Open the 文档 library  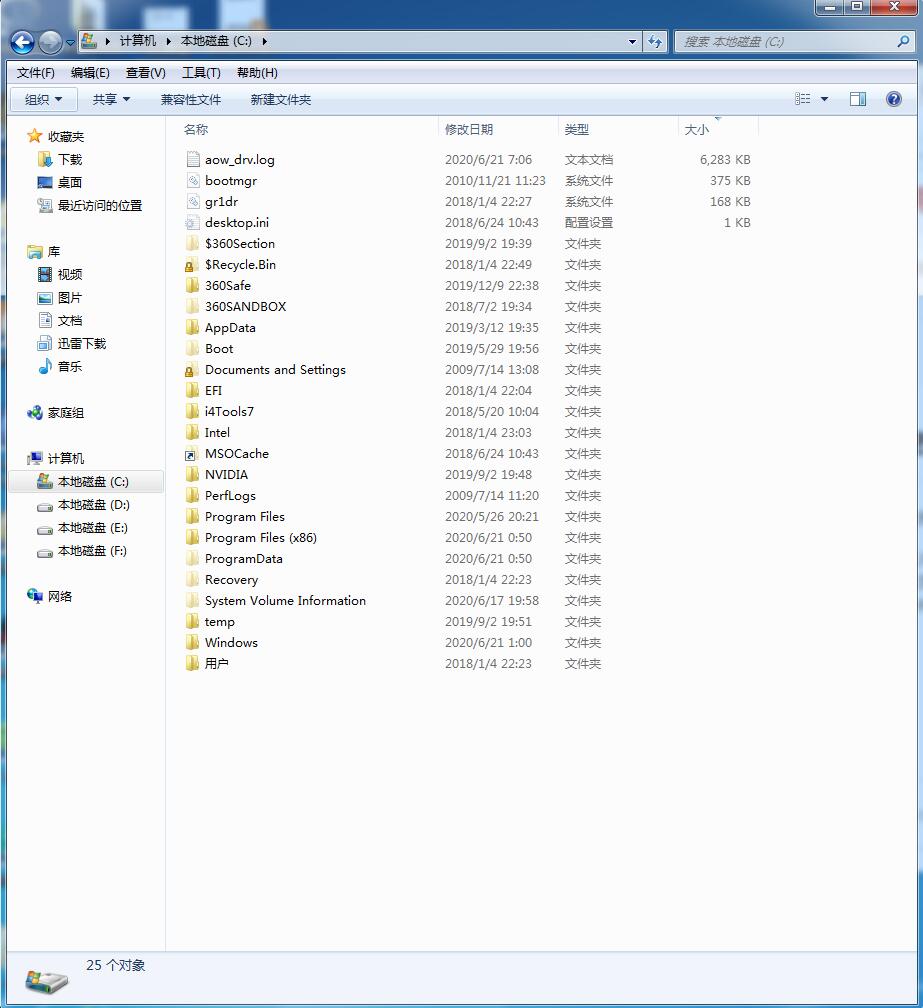(70, 320)
